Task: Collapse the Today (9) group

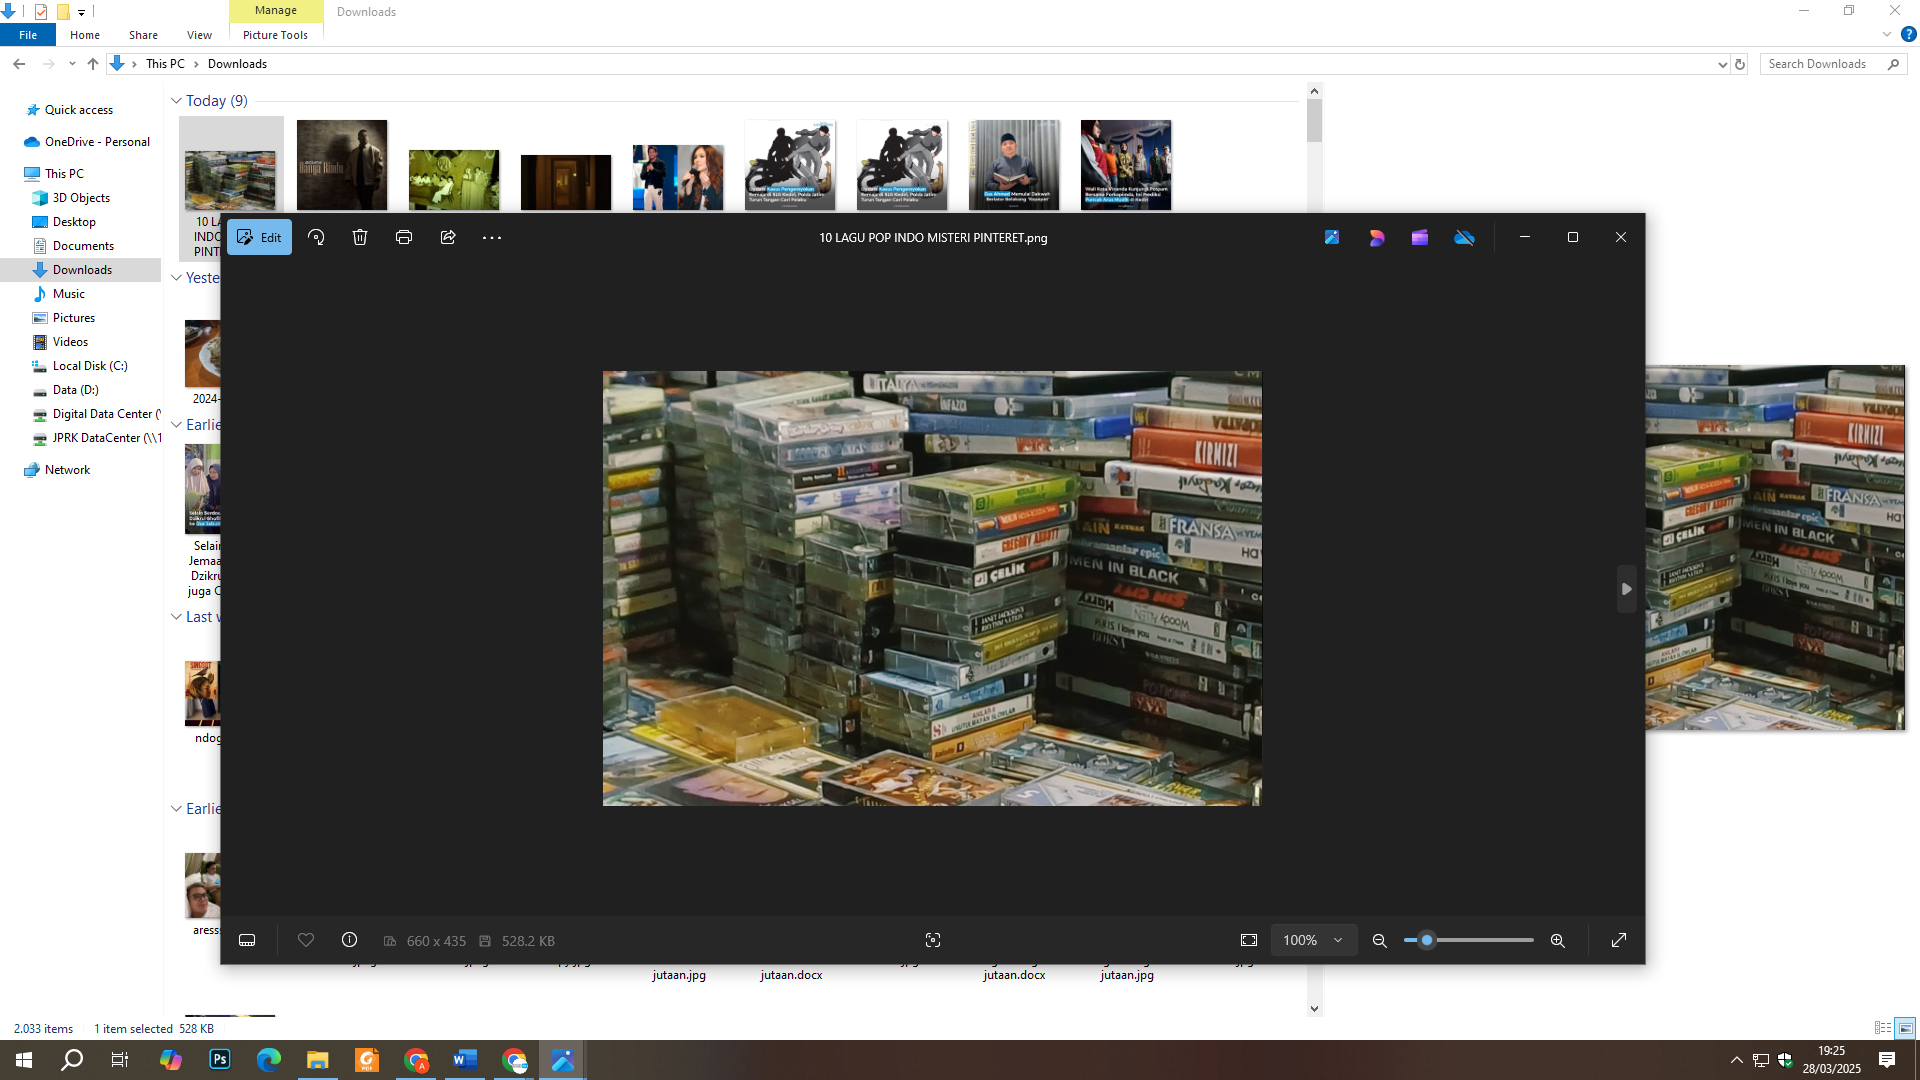Action: (x=176, y=101)
